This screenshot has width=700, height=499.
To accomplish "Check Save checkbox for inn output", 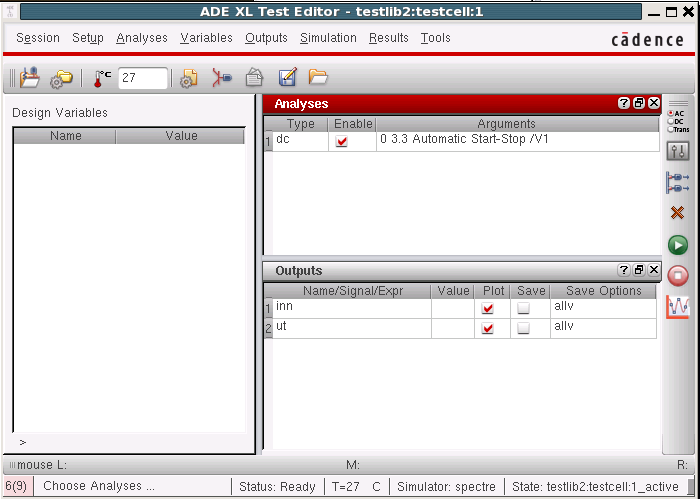I will pos(523,308).
